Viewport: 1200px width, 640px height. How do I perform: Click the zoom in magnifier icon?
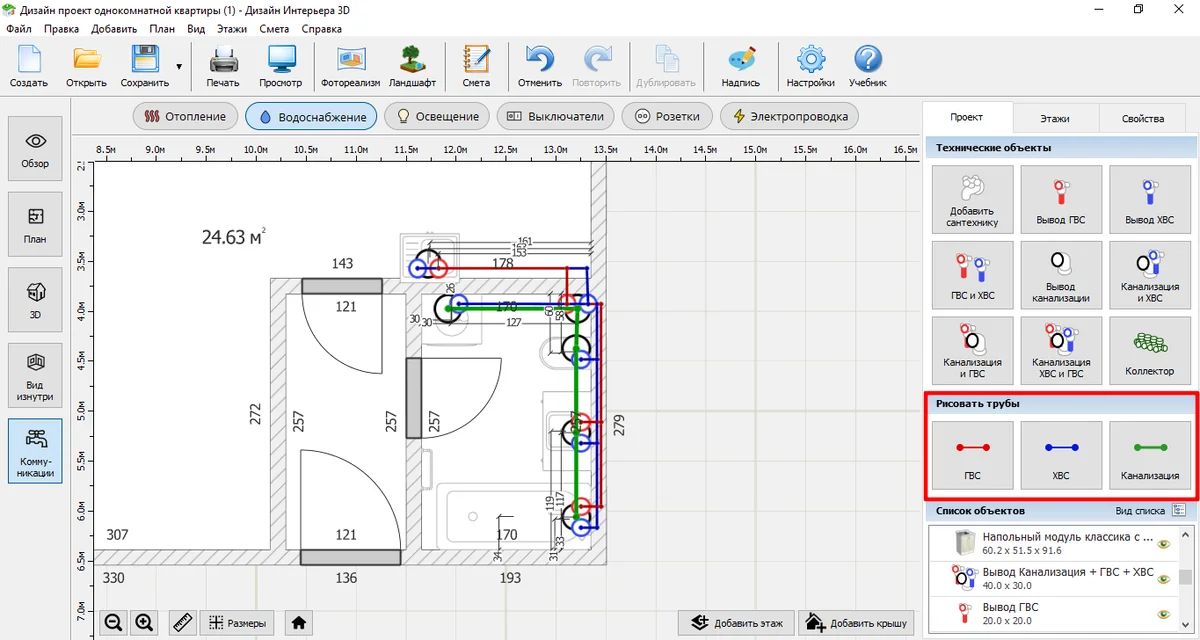pyautogui.click(x=145, y=622)
